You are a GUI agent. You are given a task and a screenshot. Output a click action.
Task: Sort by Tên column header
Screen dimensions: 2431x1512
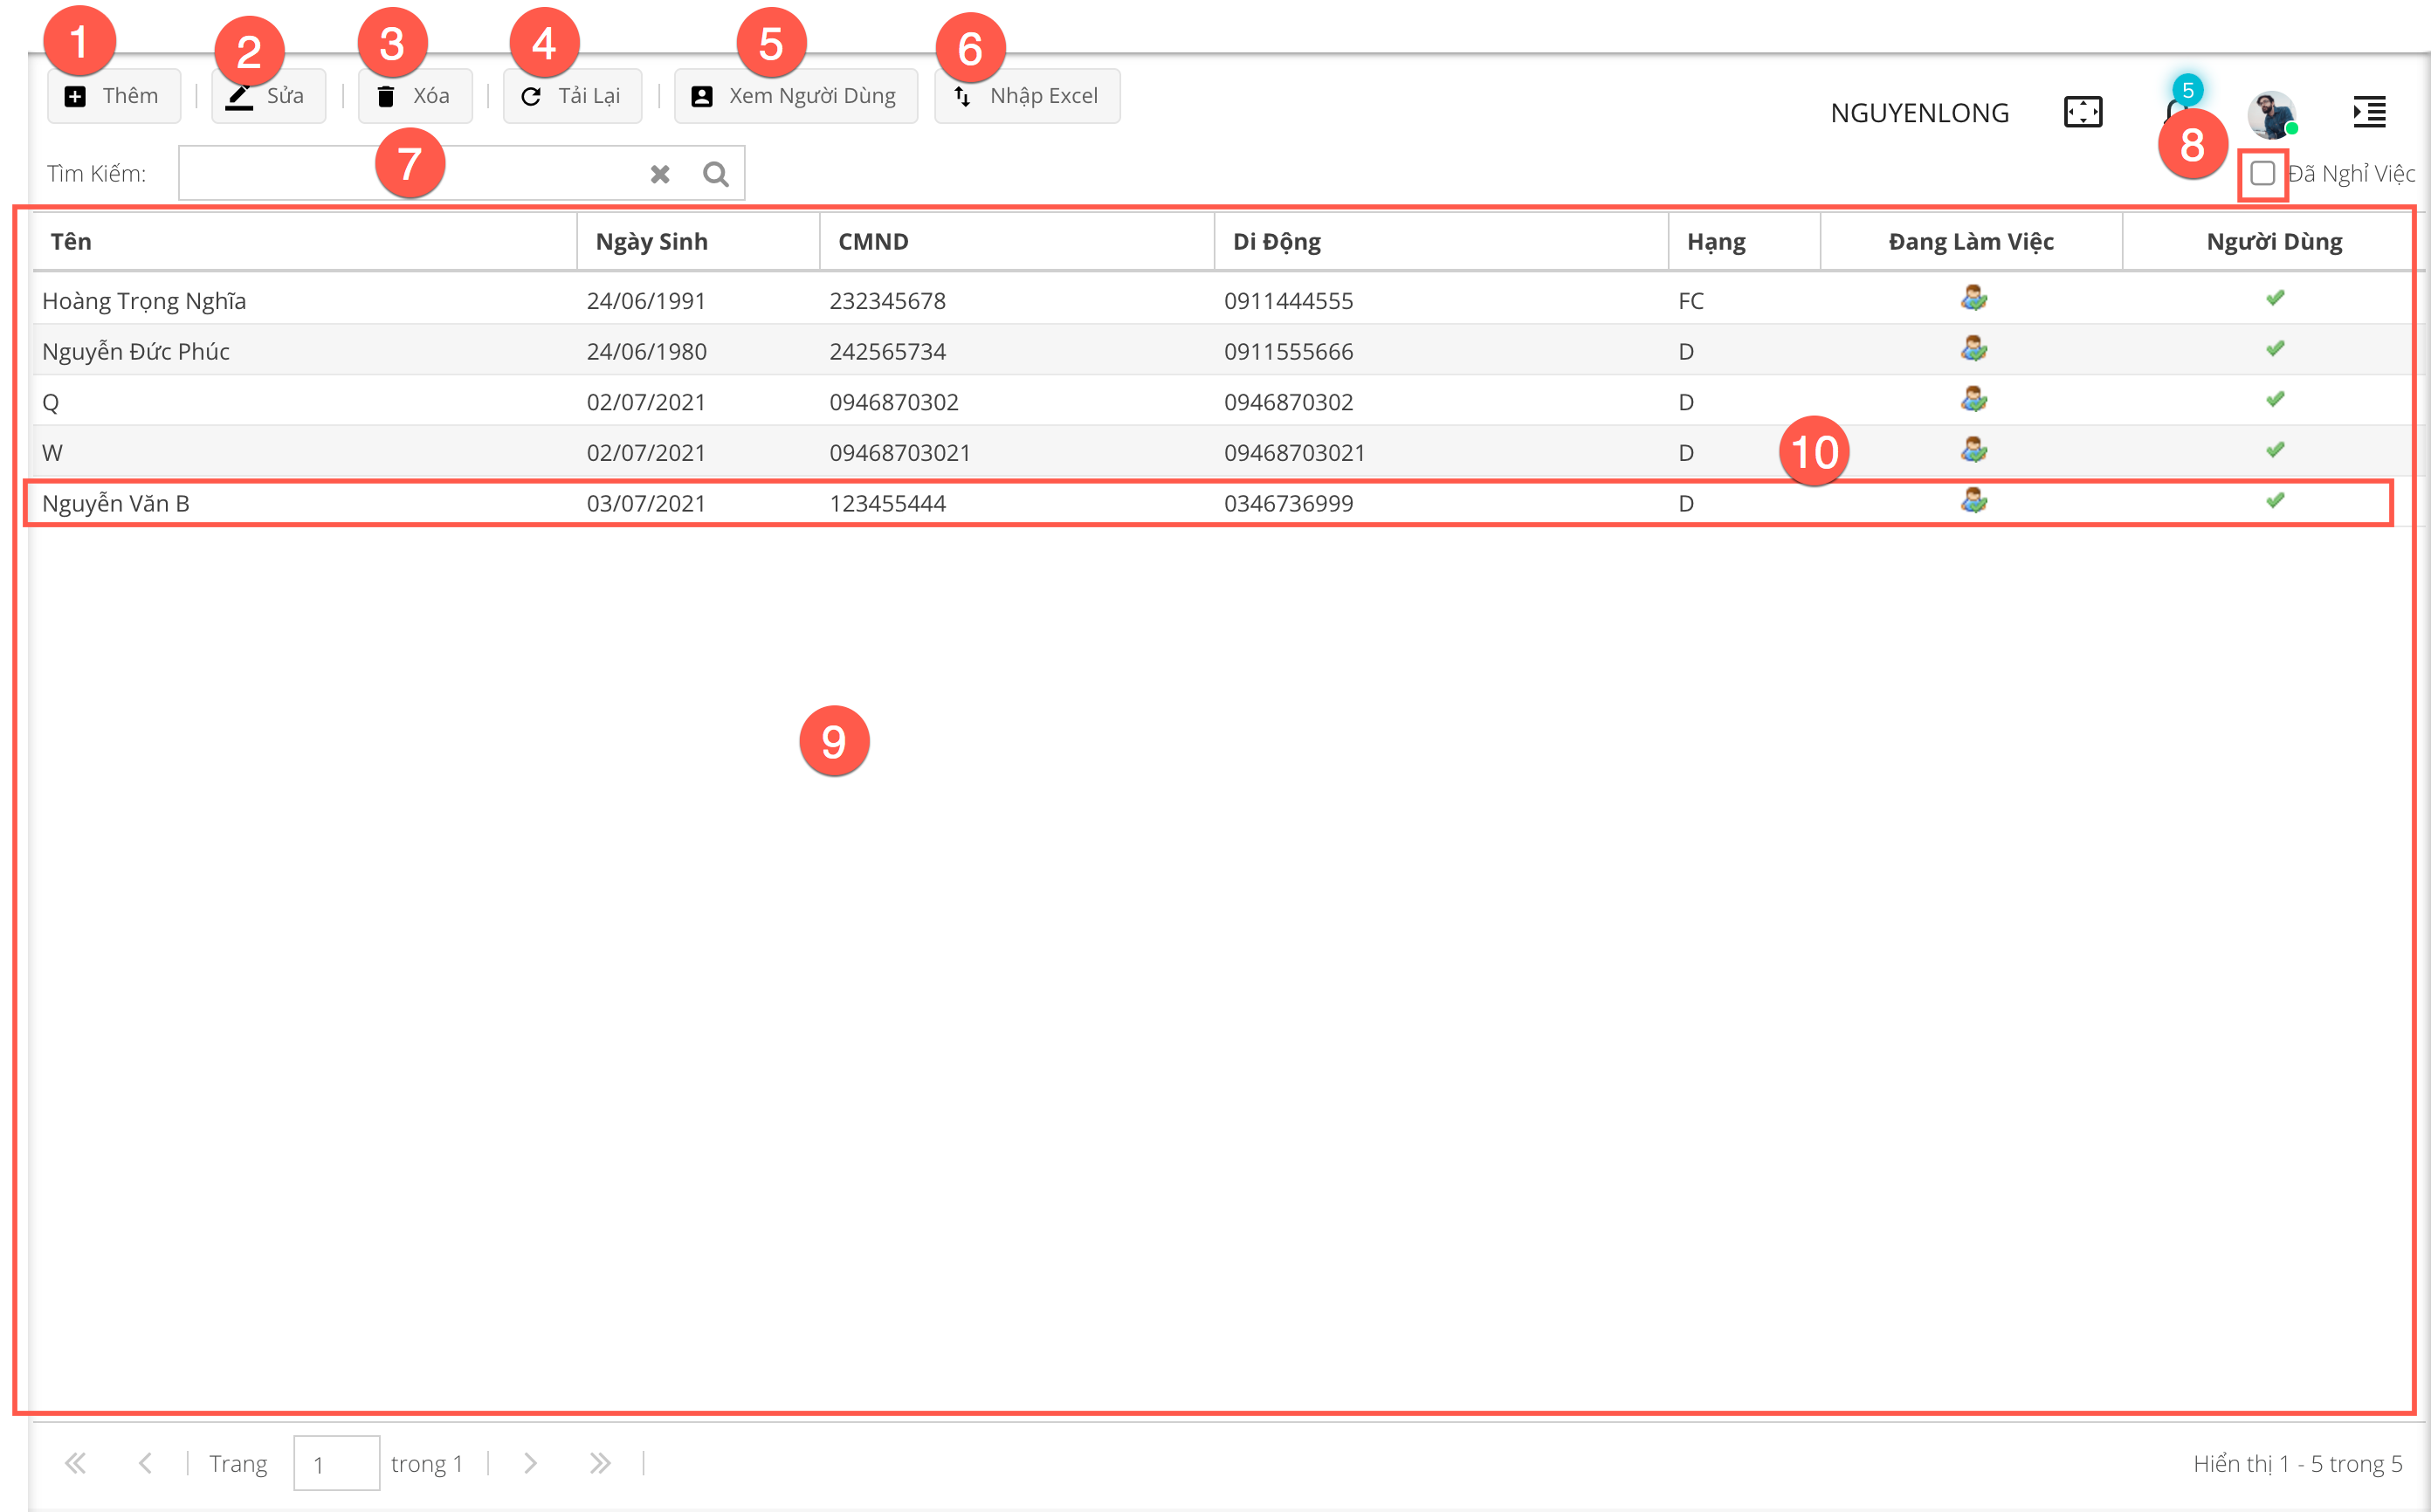point(72,241)
